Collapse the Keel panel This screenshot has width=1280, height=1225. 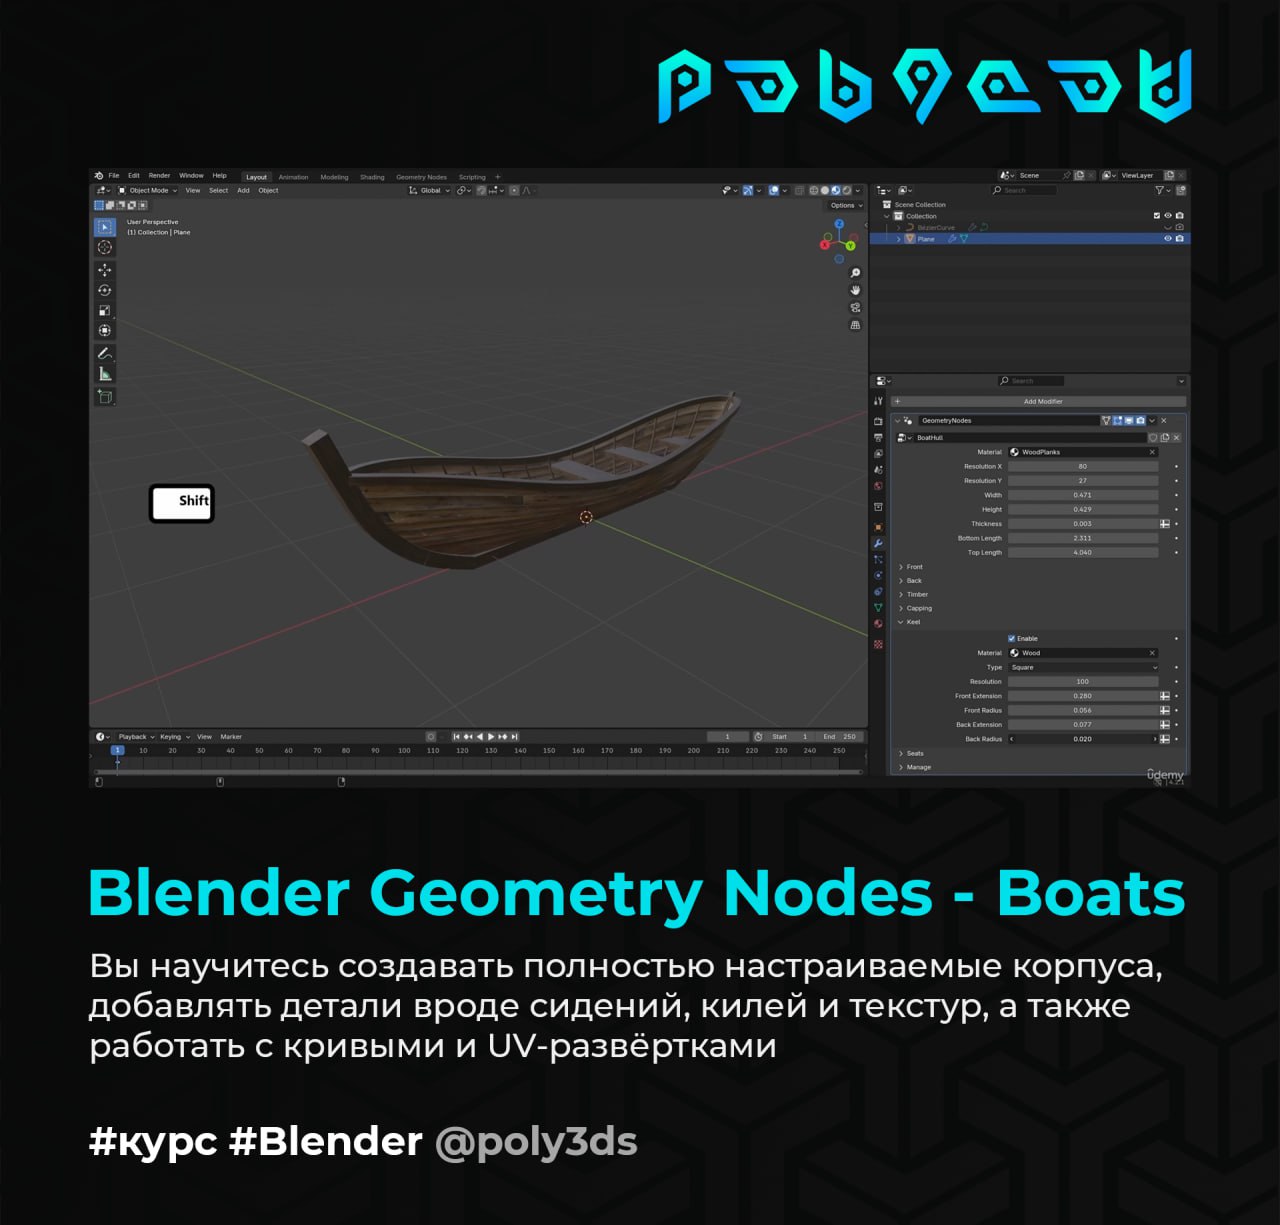[909, 622]
